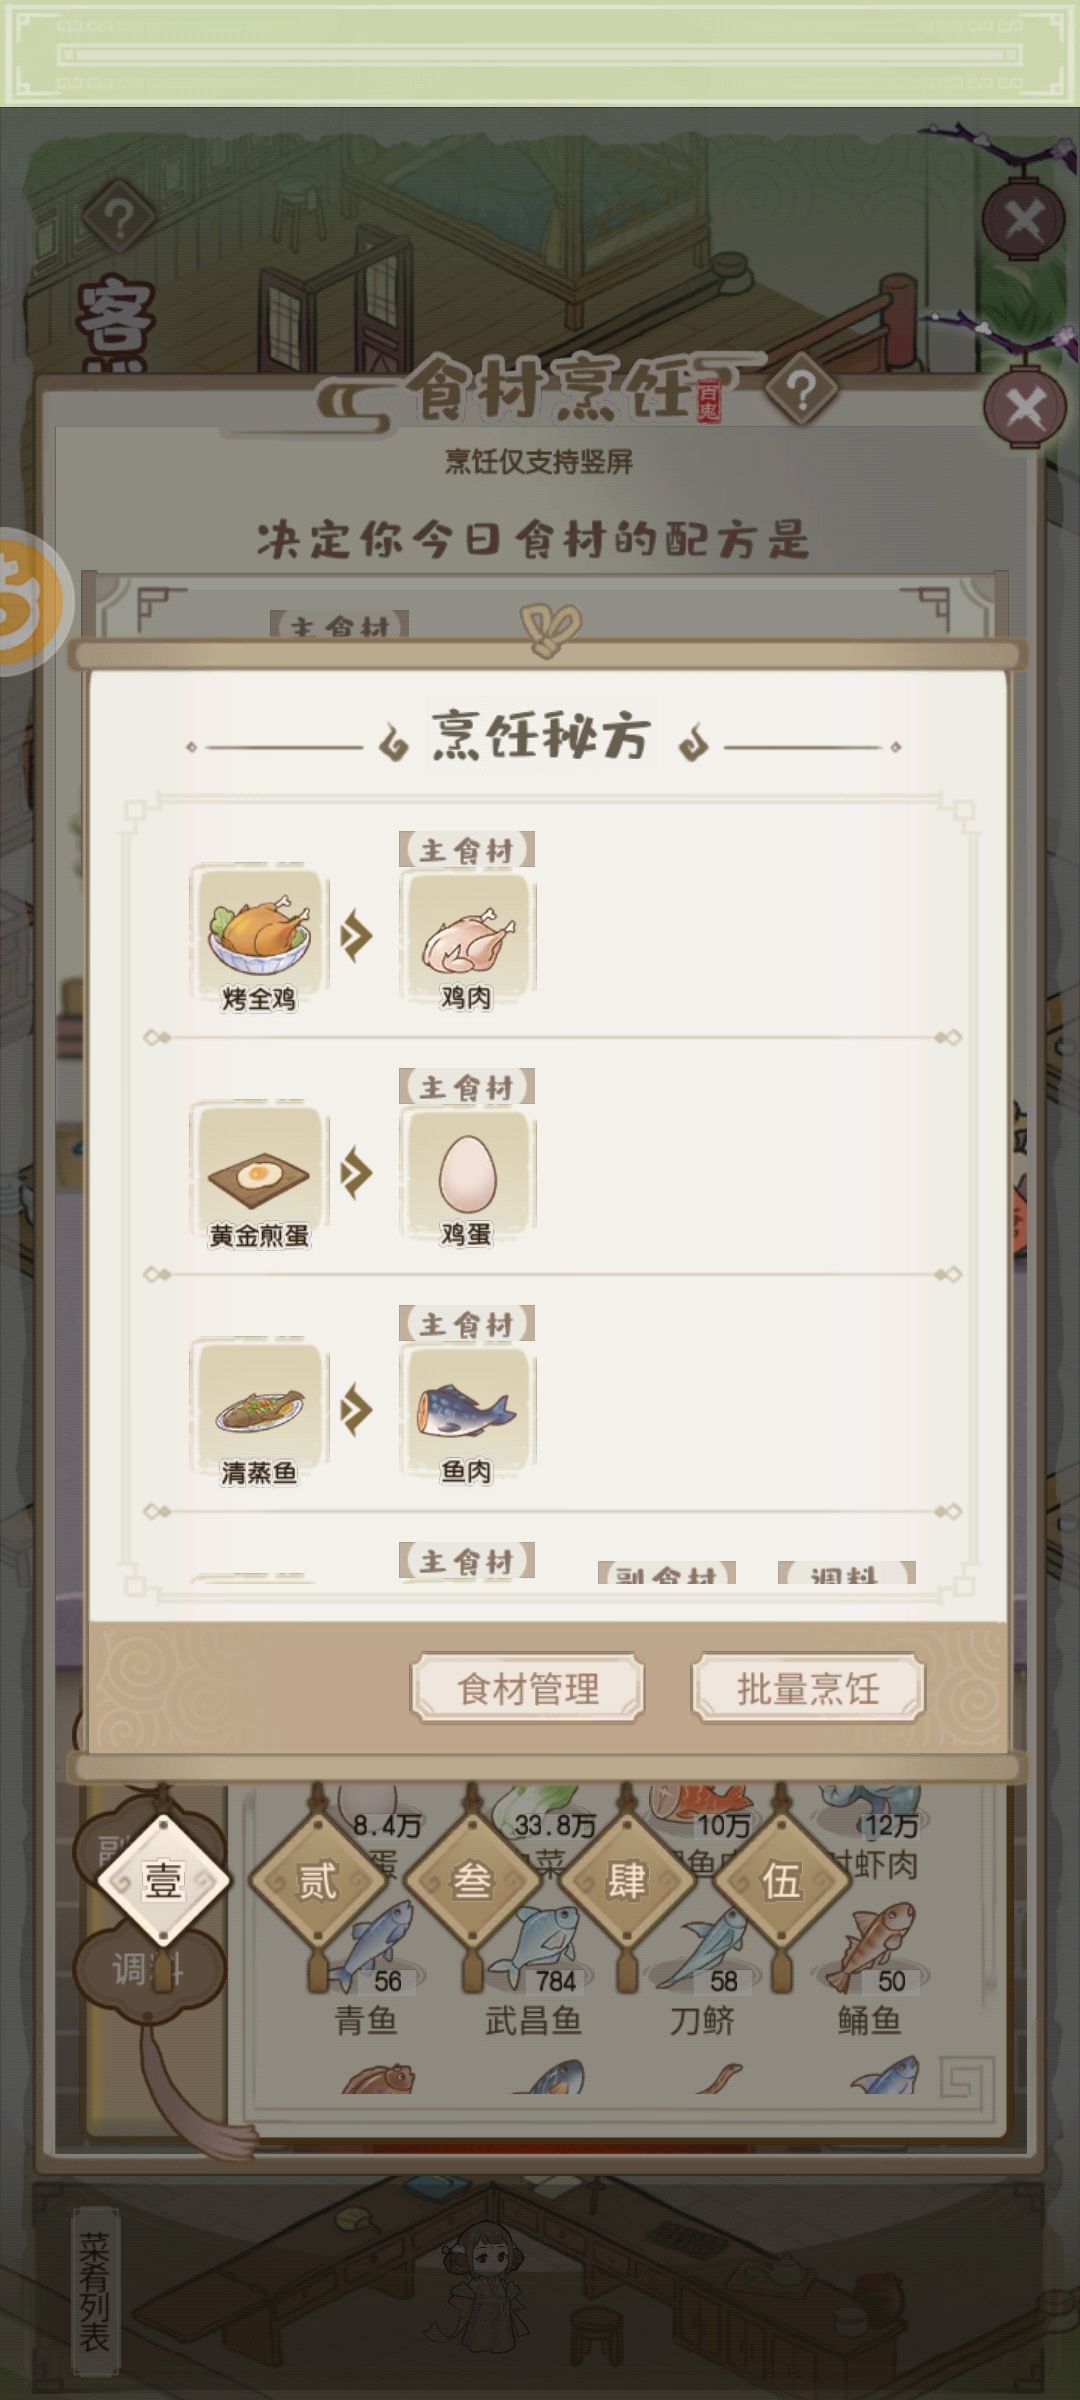Open 食材管理 ingredient management
The height and width of the screenshot is (2400, 1080).
point(528,1688)
